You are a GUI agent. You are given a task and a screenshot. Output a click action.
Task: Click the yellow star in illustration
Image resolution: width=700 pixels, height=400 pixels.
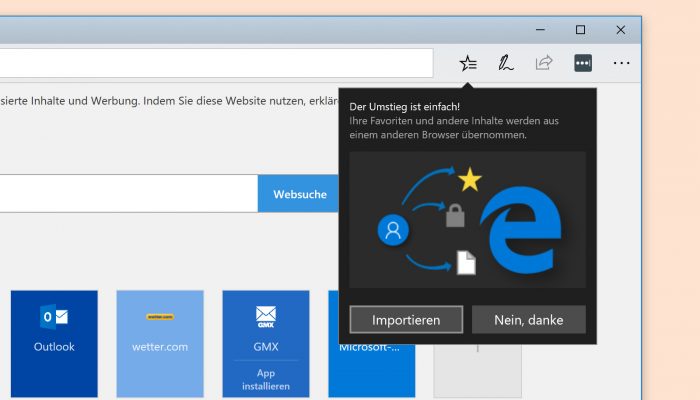[470, 179]
